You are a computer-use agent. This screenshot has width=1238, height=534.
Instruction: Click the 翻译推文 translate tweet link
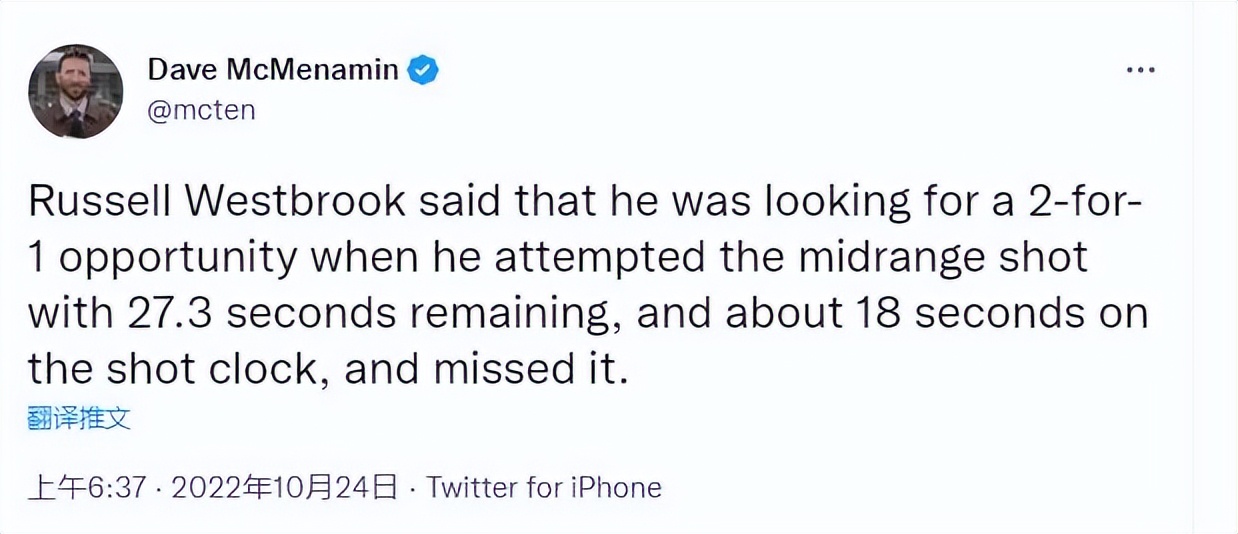coord(79,417)
